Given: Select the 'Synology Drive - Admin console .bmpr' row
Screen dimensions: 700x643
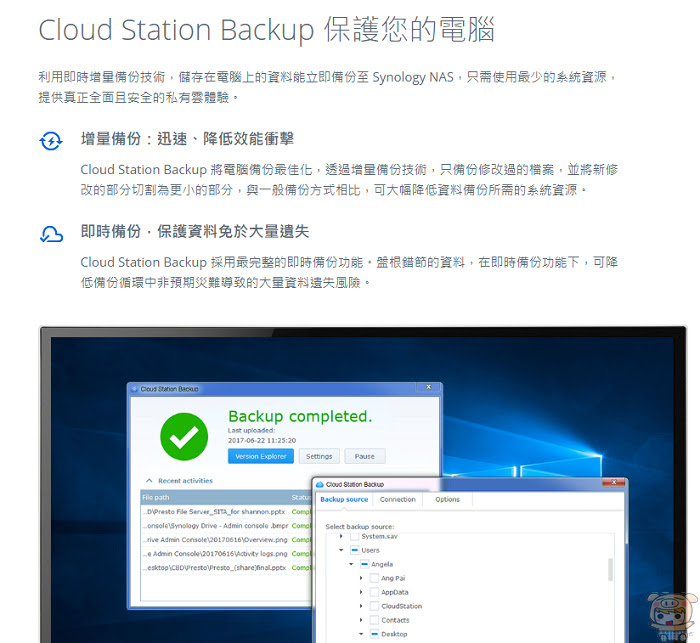Looking at the screenshot, I should (x=226, y=526).
